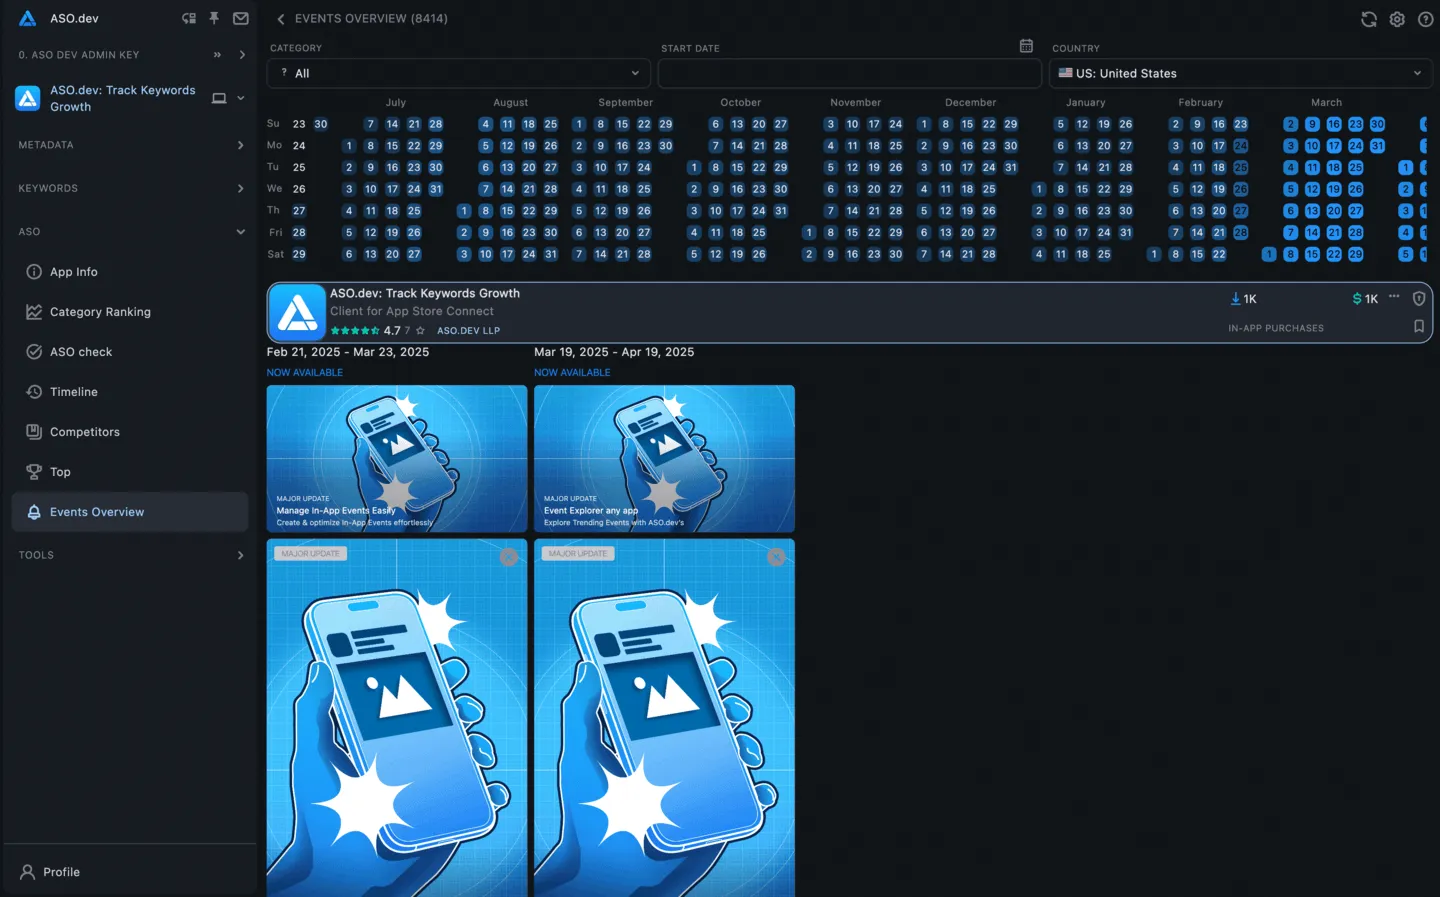1440x897 pixels.
Task: Open the Country dropdown for United States
Action: tap(1240, 72)
